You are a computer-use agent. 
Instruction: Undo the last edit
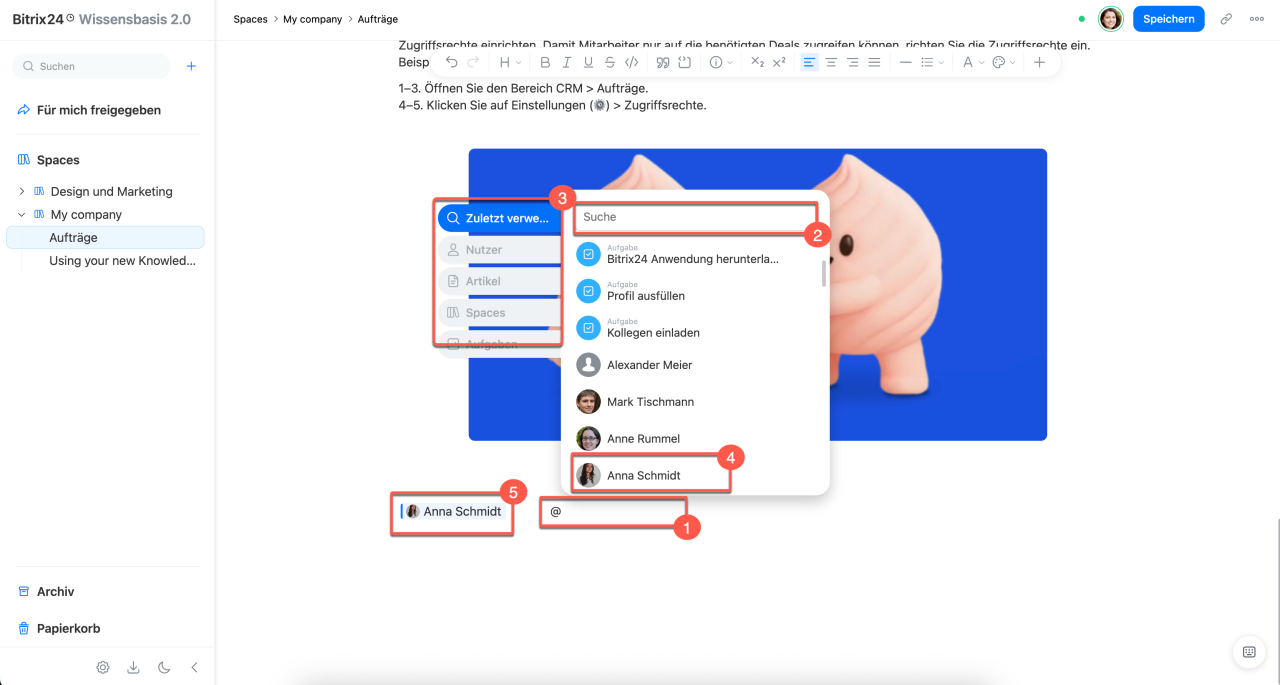(452, 62)
